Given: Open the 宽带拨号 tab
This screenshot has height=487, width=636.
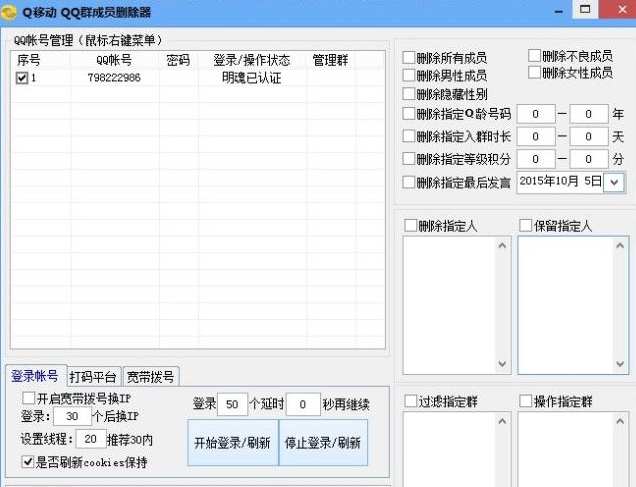Looking at the screenshot, I should pos(151,377).
